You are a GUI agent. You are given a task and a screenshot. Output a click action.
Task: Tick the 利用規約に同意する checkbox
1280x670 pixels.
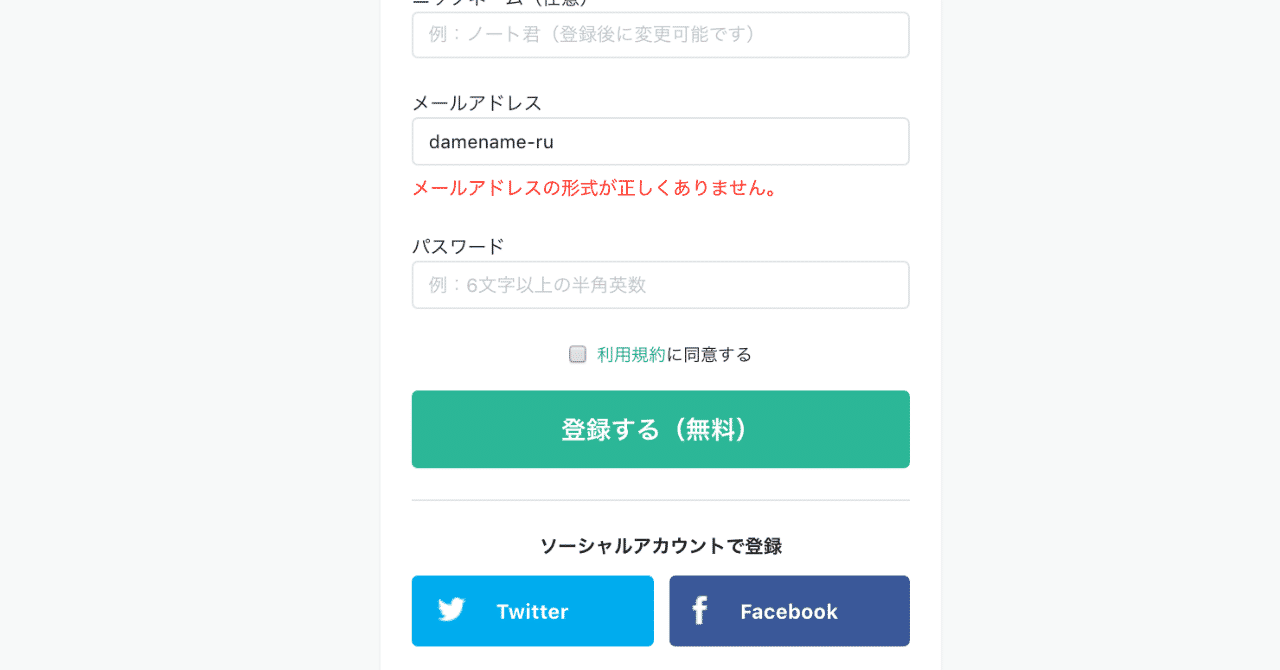(x=577, y=354)
